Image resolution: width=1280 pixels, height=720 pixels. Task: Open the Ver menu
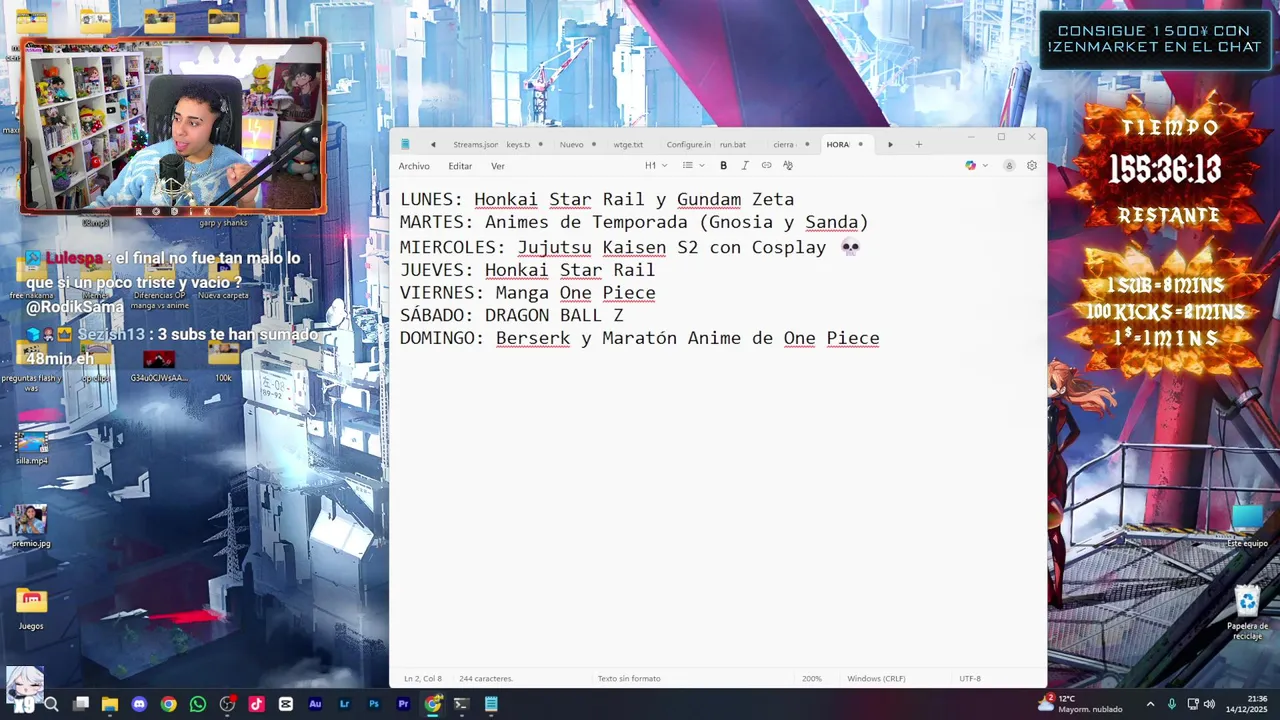point(498,166)
